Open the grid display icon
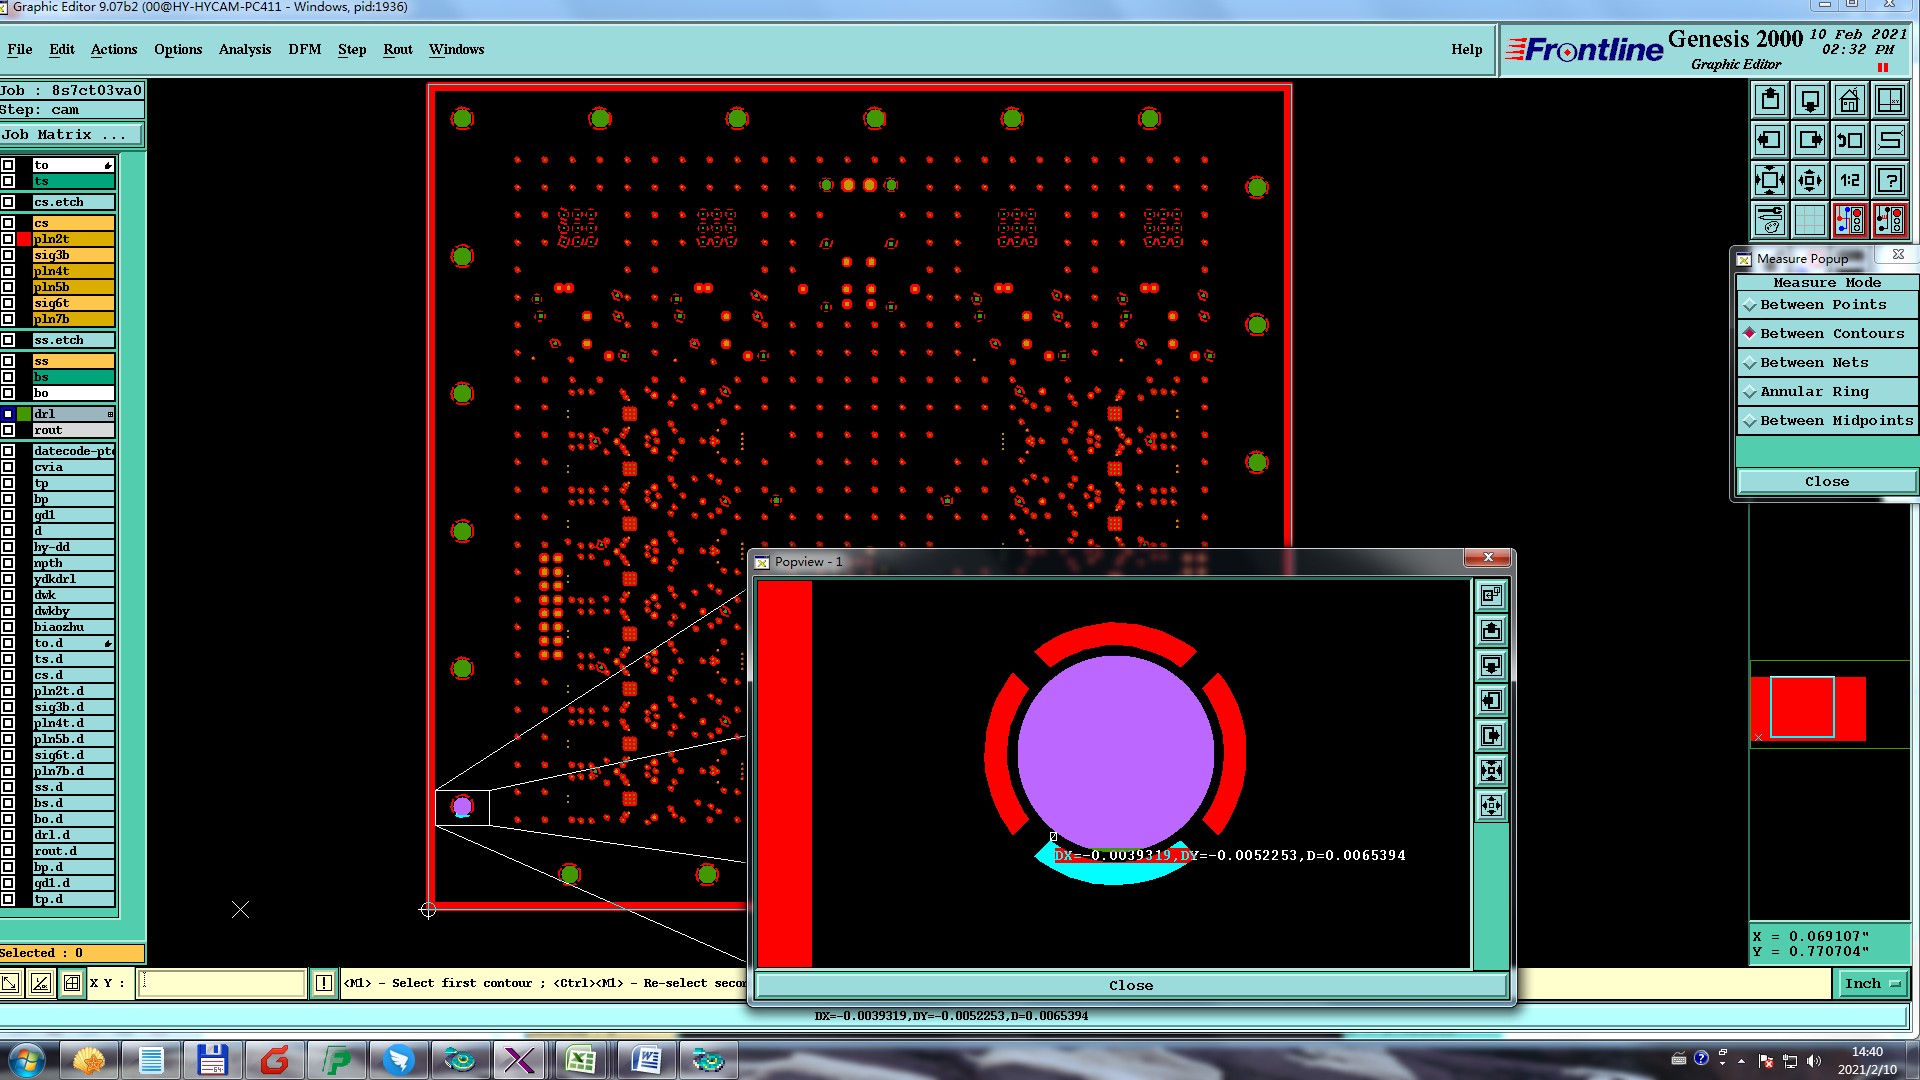The height and width of the screenshot is (1080, 1920). [1809, 220]
